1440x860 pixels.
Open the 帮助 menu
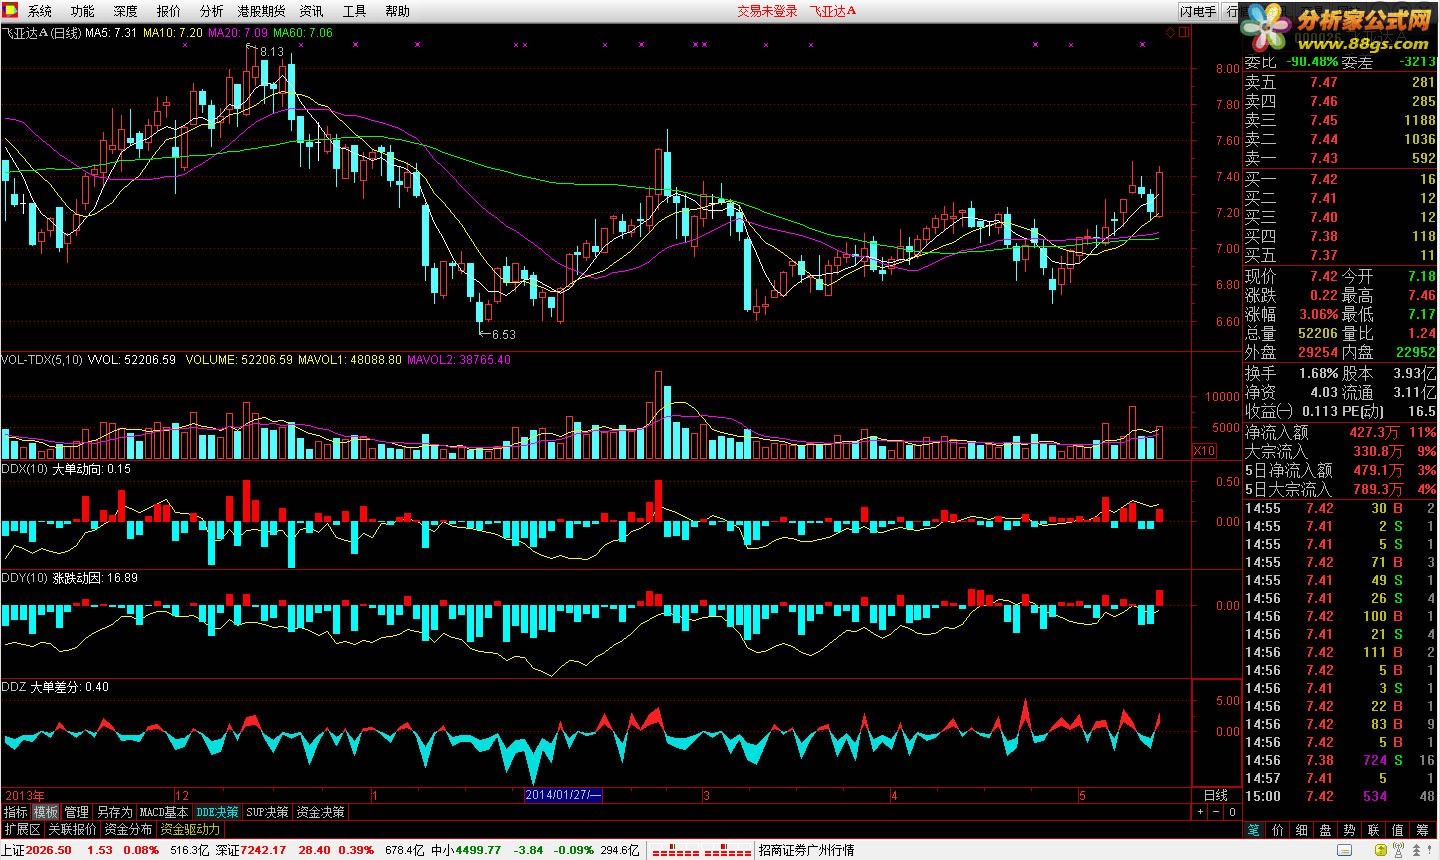397,11
